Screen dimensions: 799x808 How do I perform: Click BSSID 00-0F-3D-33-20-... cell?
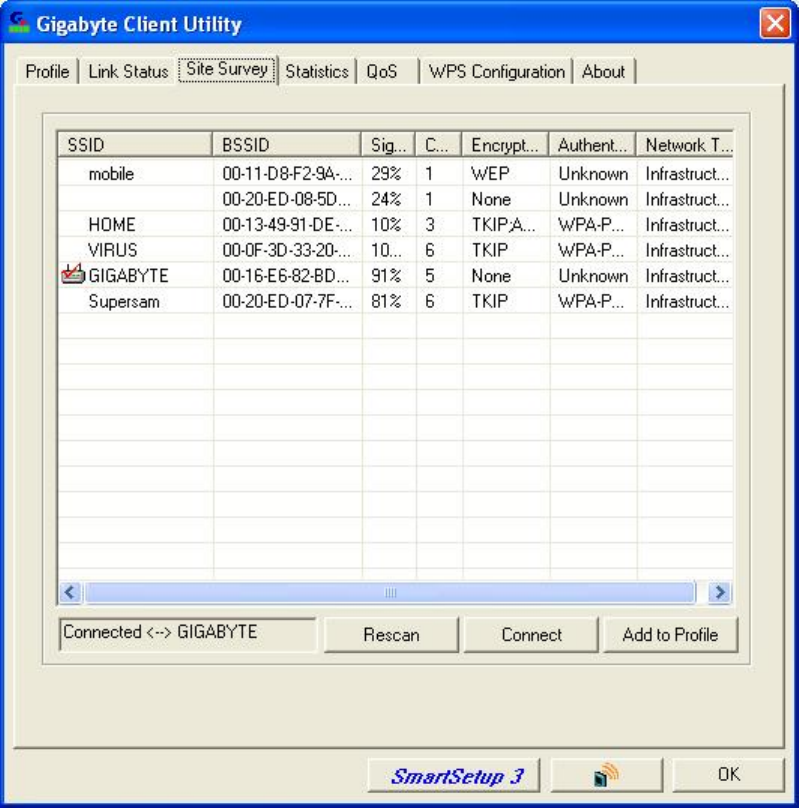click(286, 250)
